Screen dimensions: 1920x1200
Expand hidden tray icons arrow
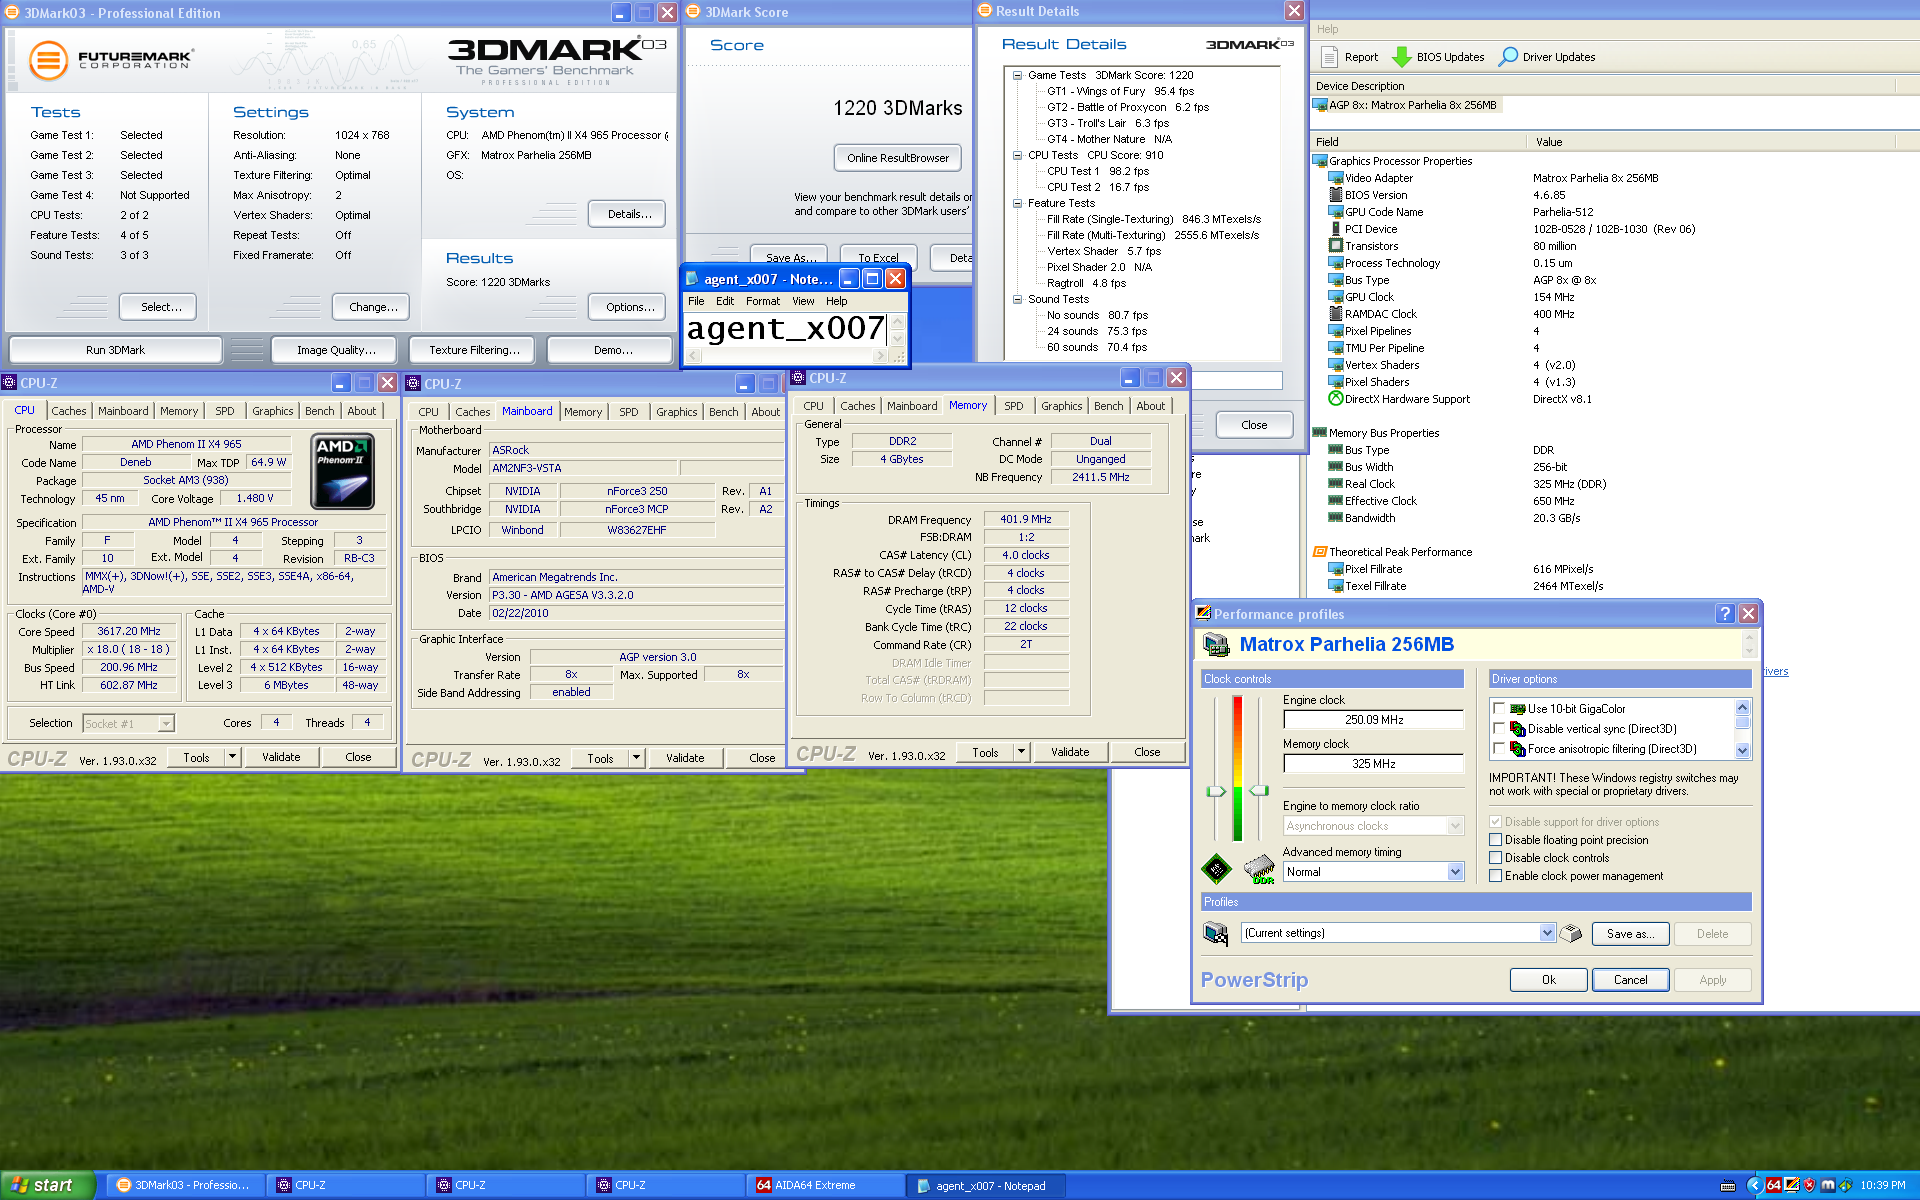pos(1754,1185)
